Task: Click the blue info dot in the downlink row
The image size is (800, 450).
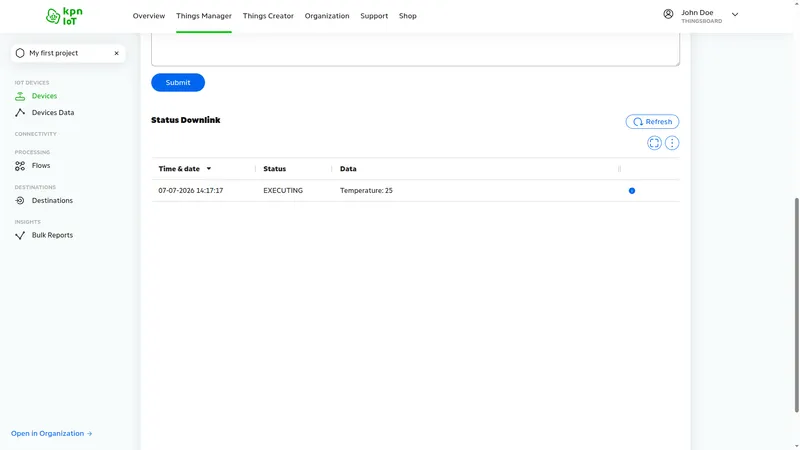Action: 632,191
